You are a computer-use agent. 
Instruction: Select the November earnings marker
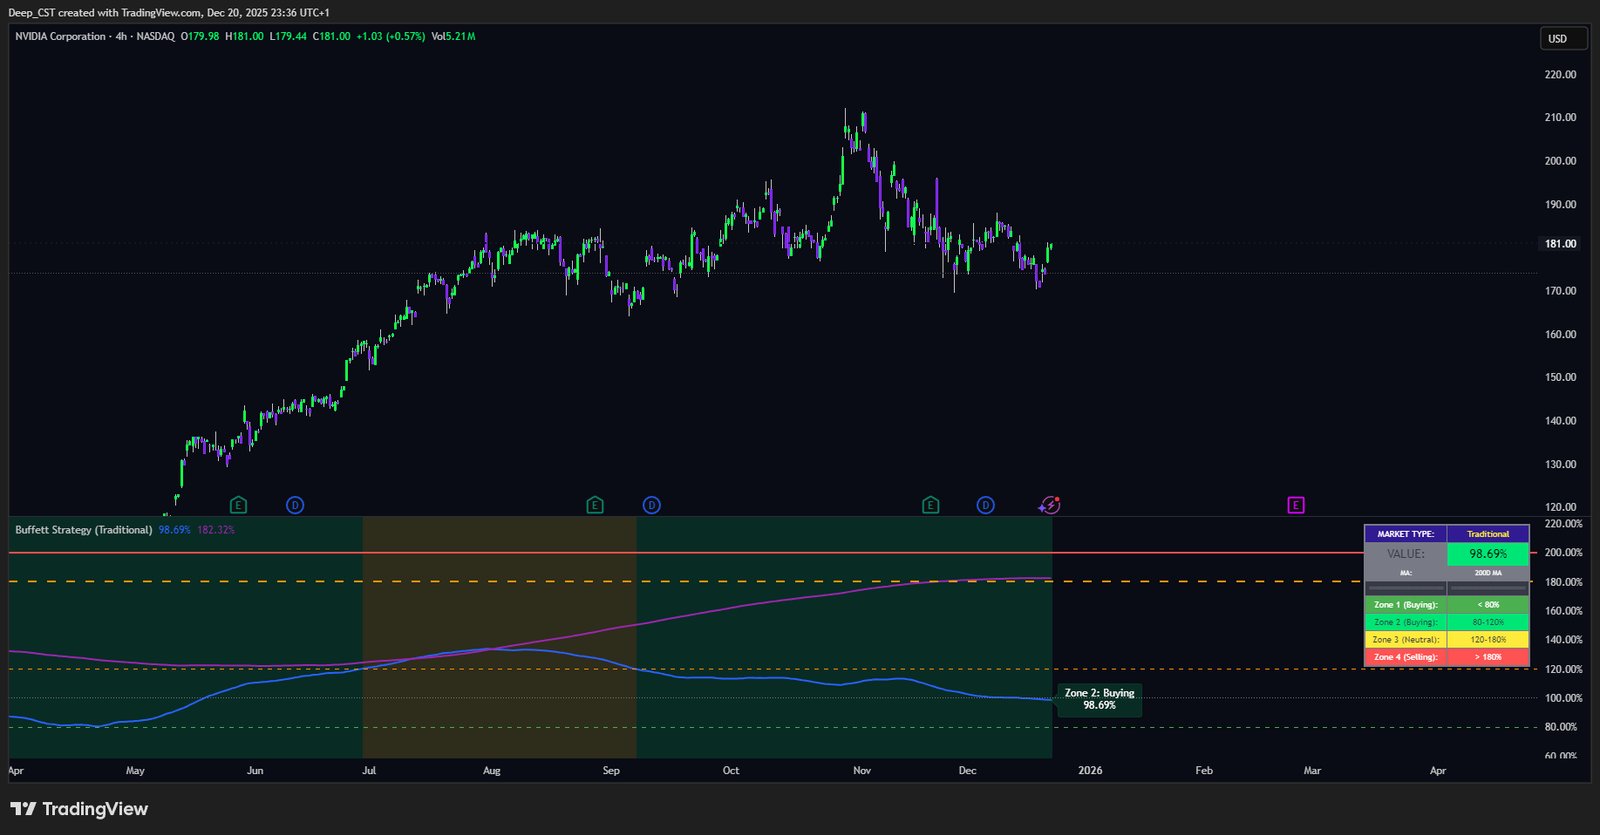931,505
